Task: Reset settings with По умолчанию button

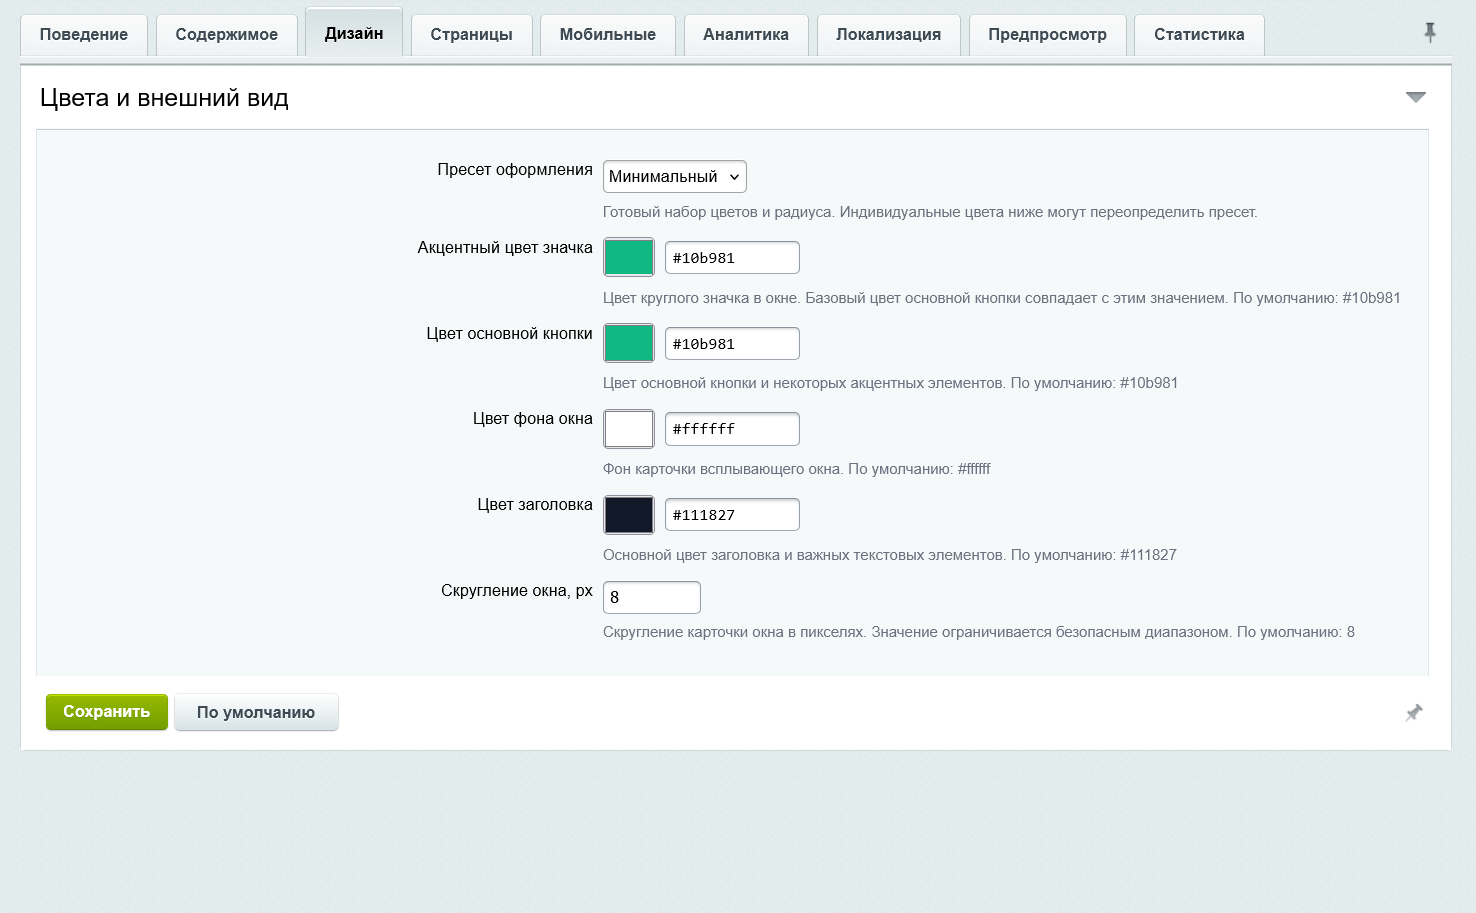Action: [x=256, y=712]
